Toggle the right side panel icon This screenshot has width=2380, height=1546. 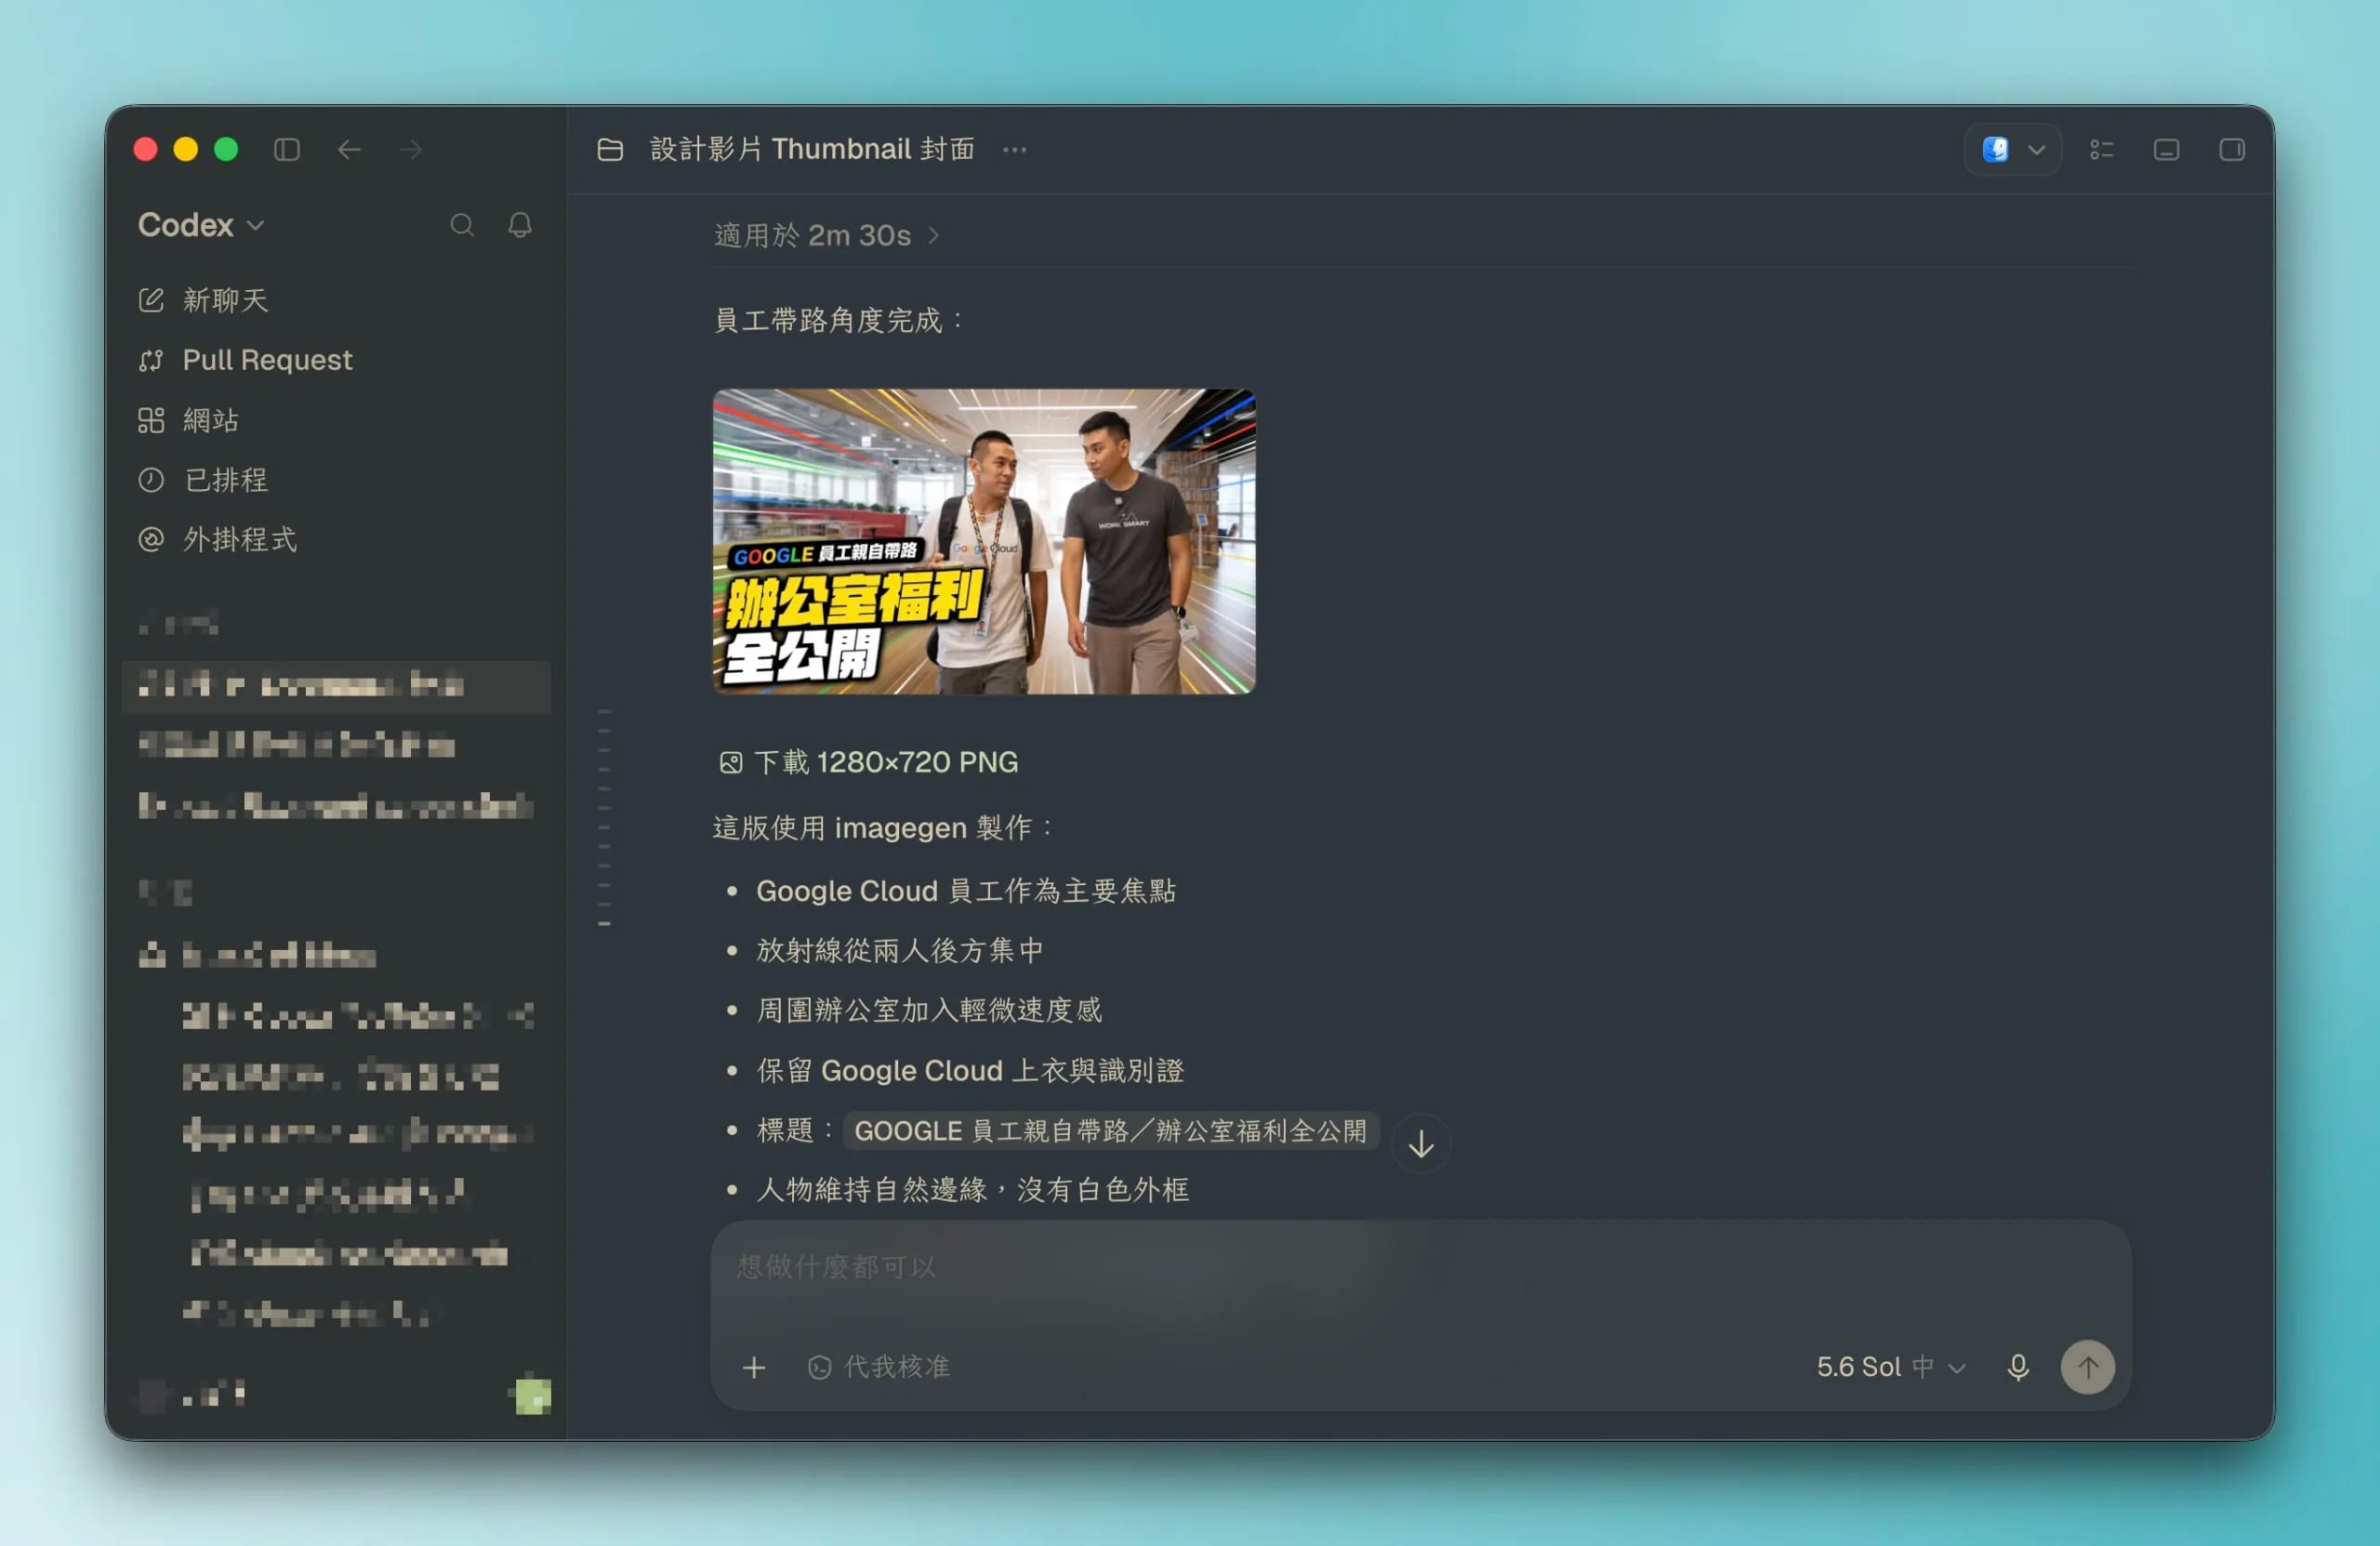click(2232, 150)
